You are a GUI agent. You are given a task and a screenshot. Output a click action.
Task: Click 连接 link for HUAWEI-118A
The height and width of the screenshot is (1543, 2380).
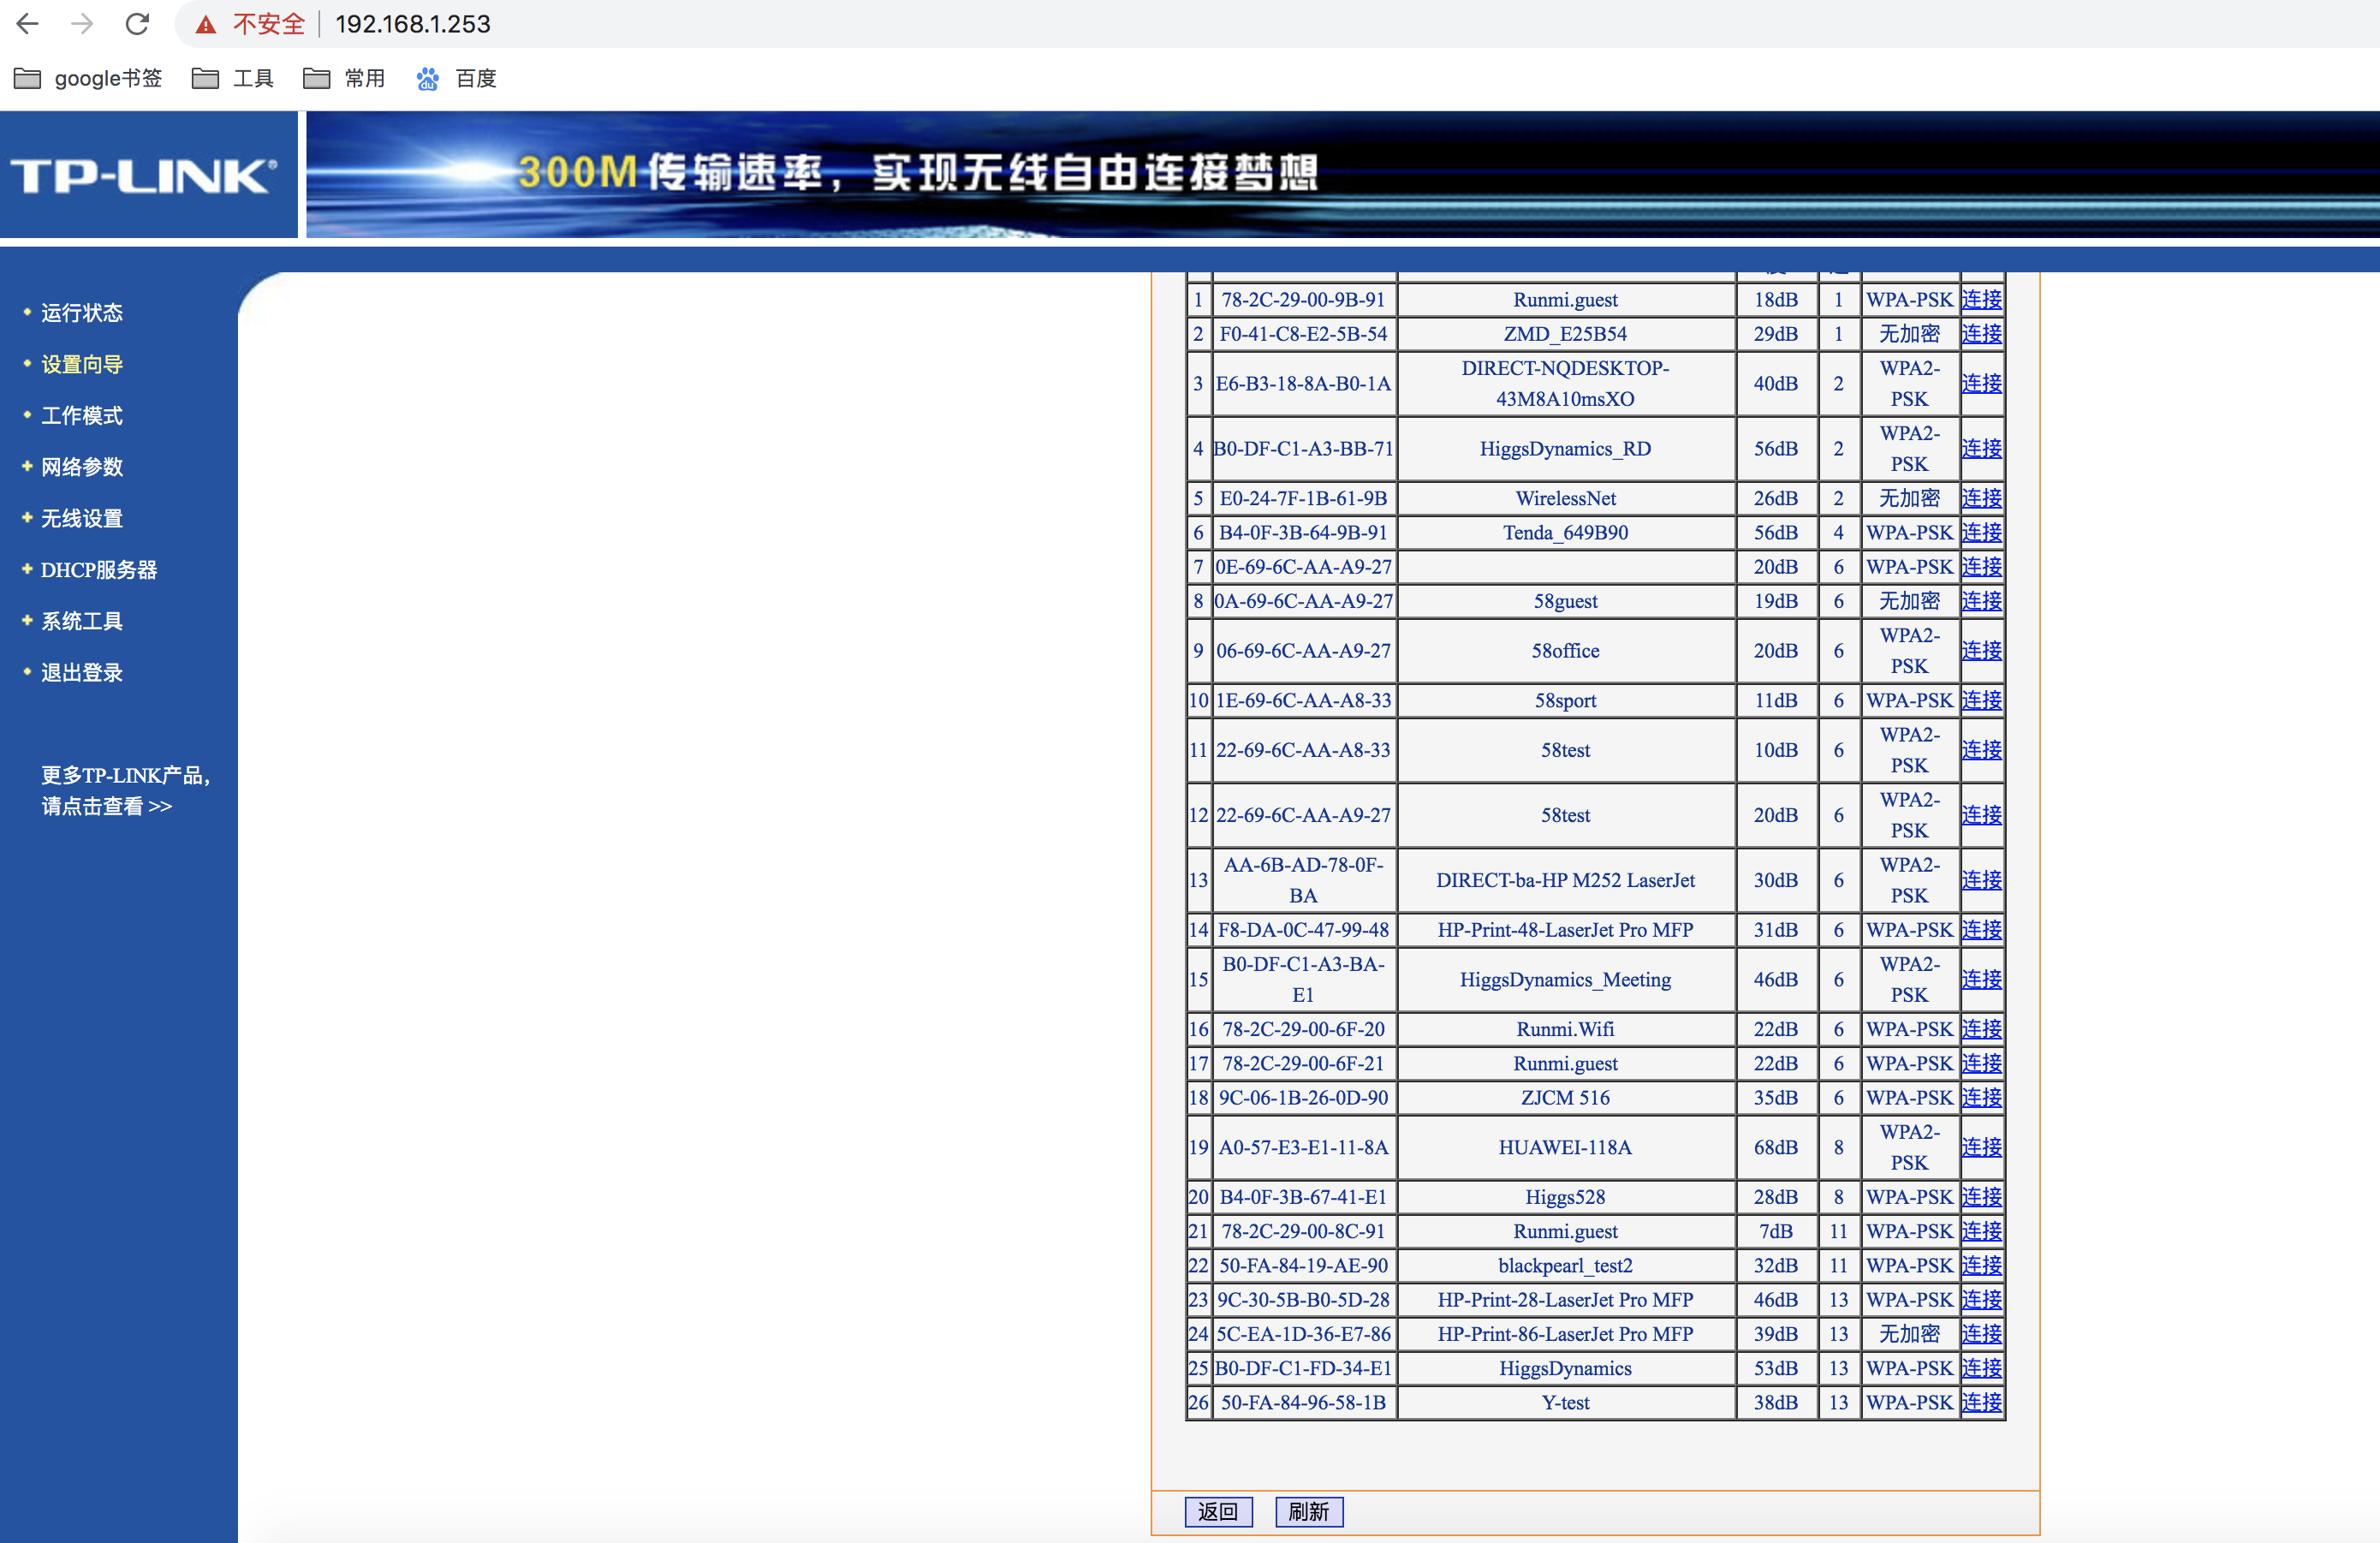(1980, 1147)
